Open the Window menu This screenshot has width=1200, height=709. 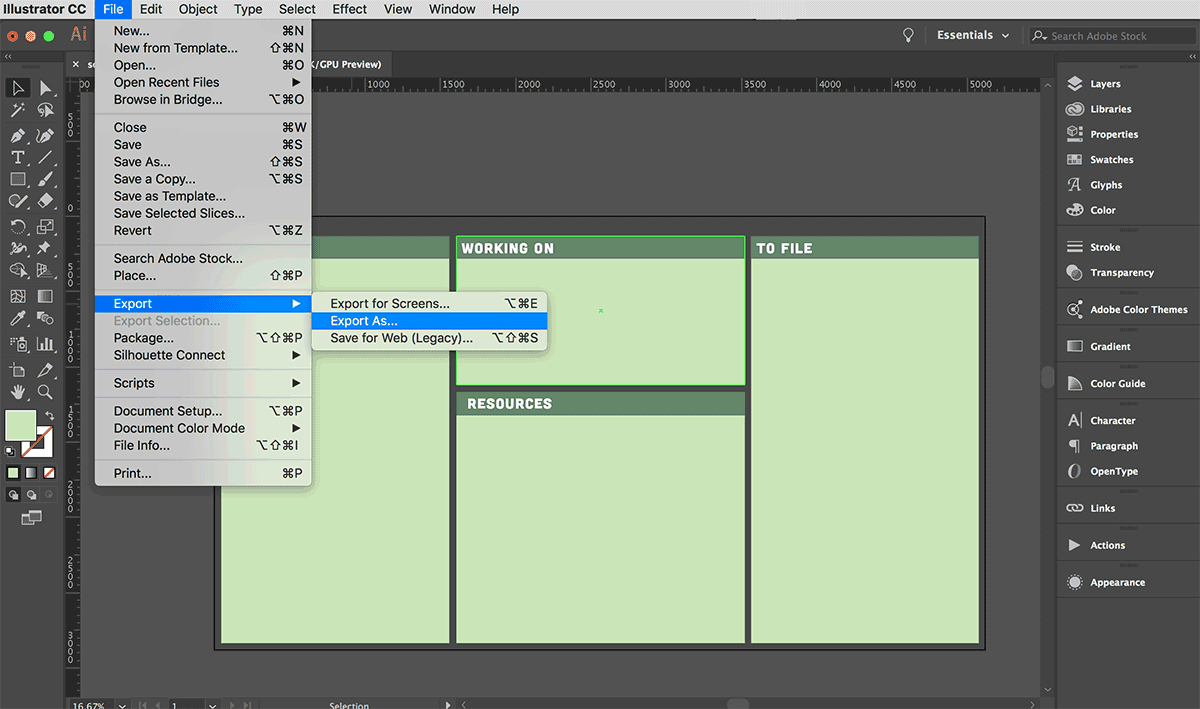452,9
